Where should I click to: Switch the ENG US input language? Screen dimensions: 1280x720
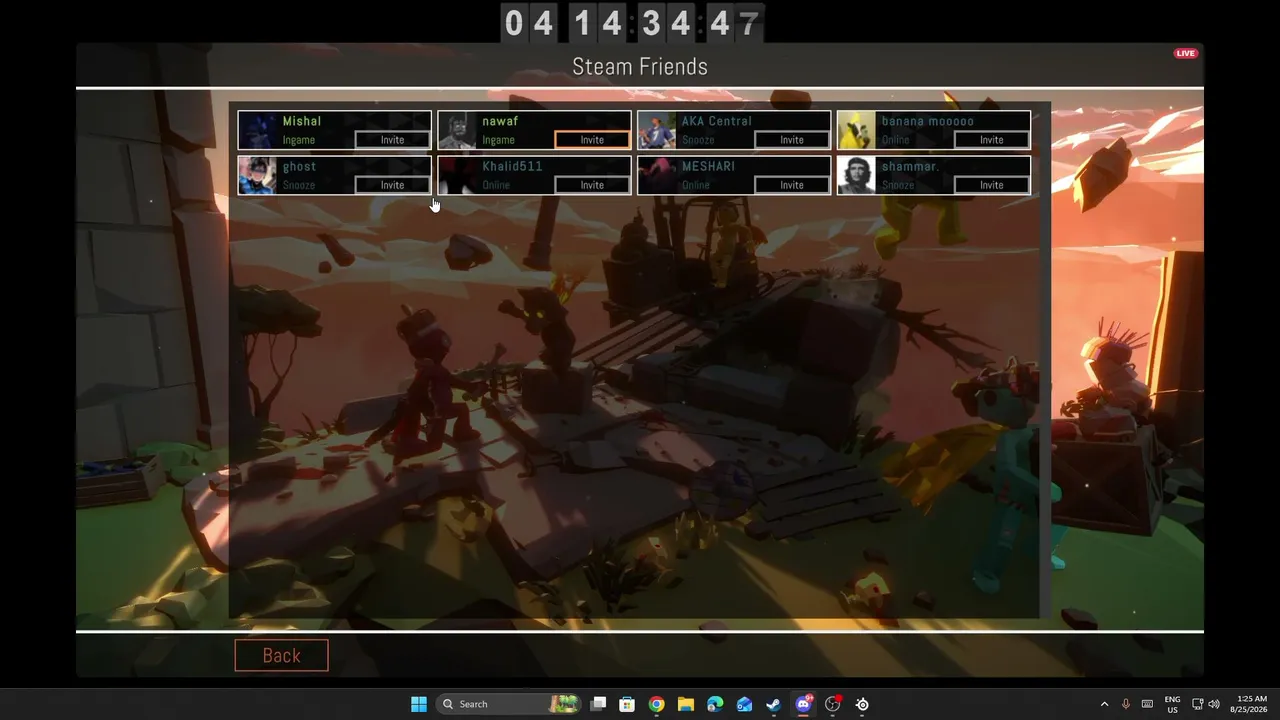click(x=1172, y=704)
